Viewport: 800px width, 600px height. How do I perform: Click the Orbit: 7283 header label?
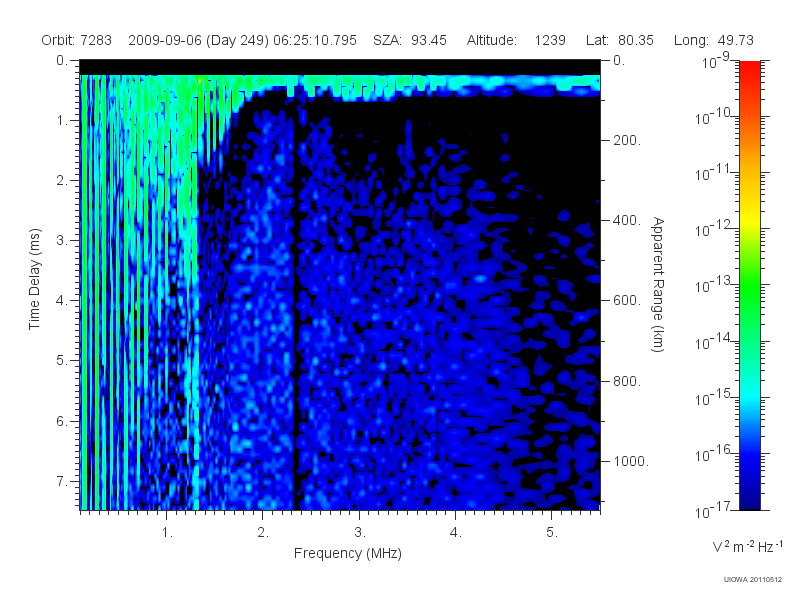click(x=77, y=40)
